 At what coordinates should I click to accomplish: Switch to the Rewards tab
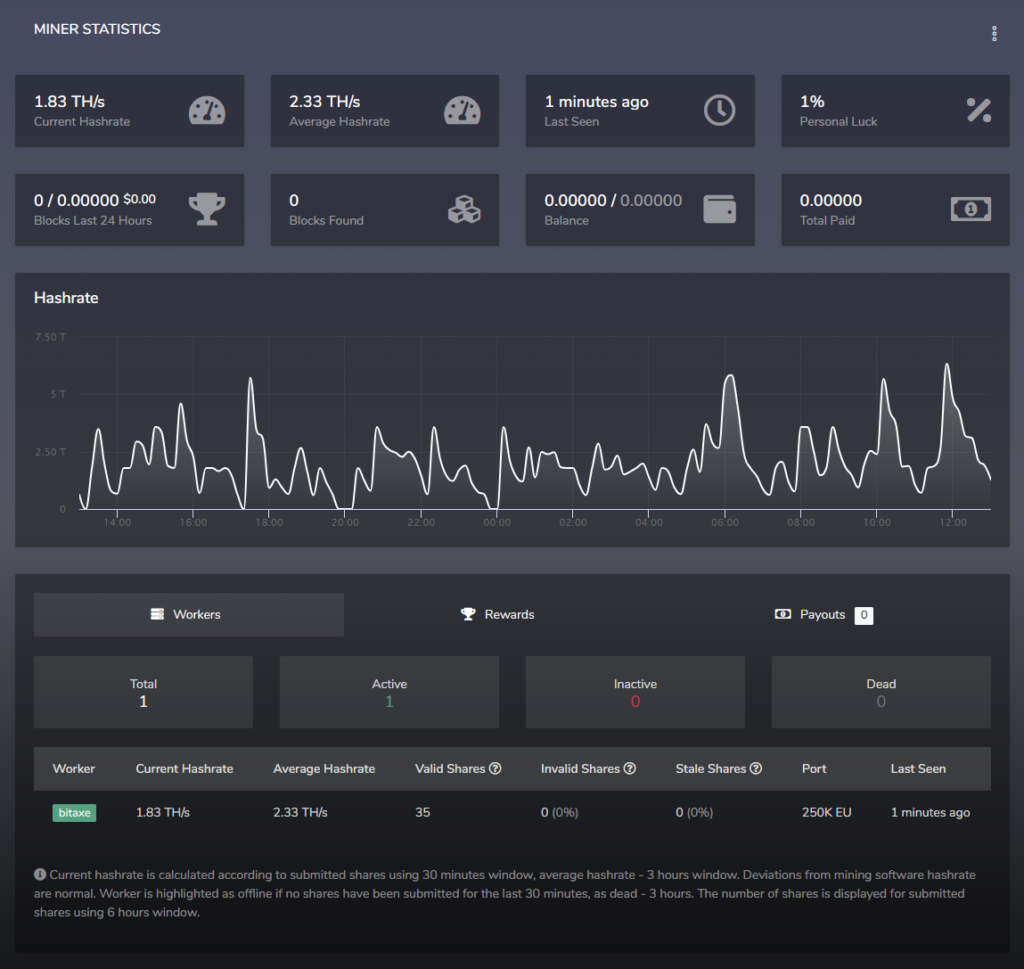(497, 615)
